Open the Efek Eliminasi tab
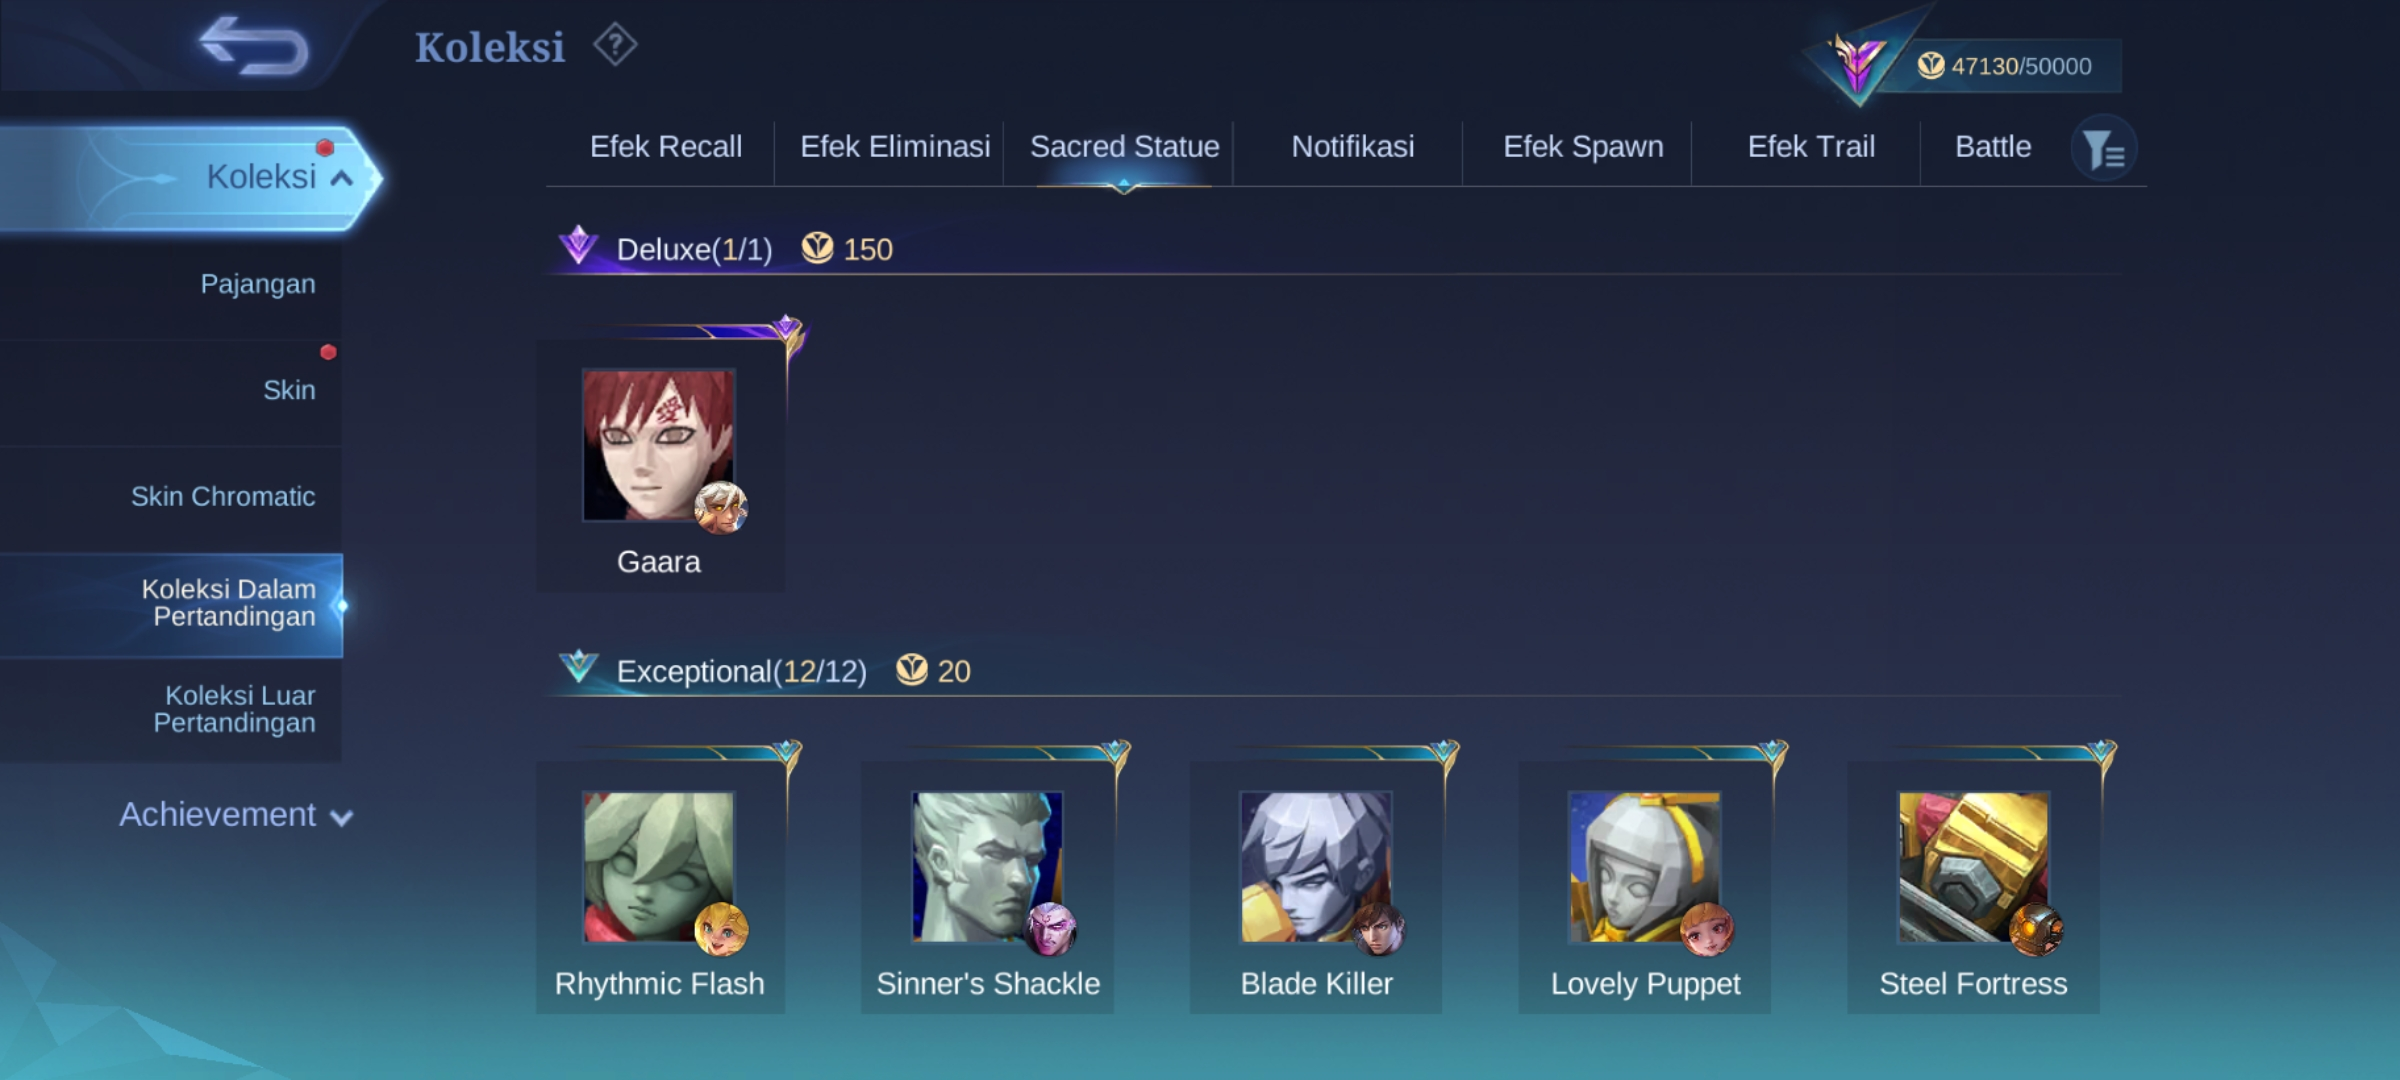This screenshot has width=2400, height=1080. (x=895, y=147)
